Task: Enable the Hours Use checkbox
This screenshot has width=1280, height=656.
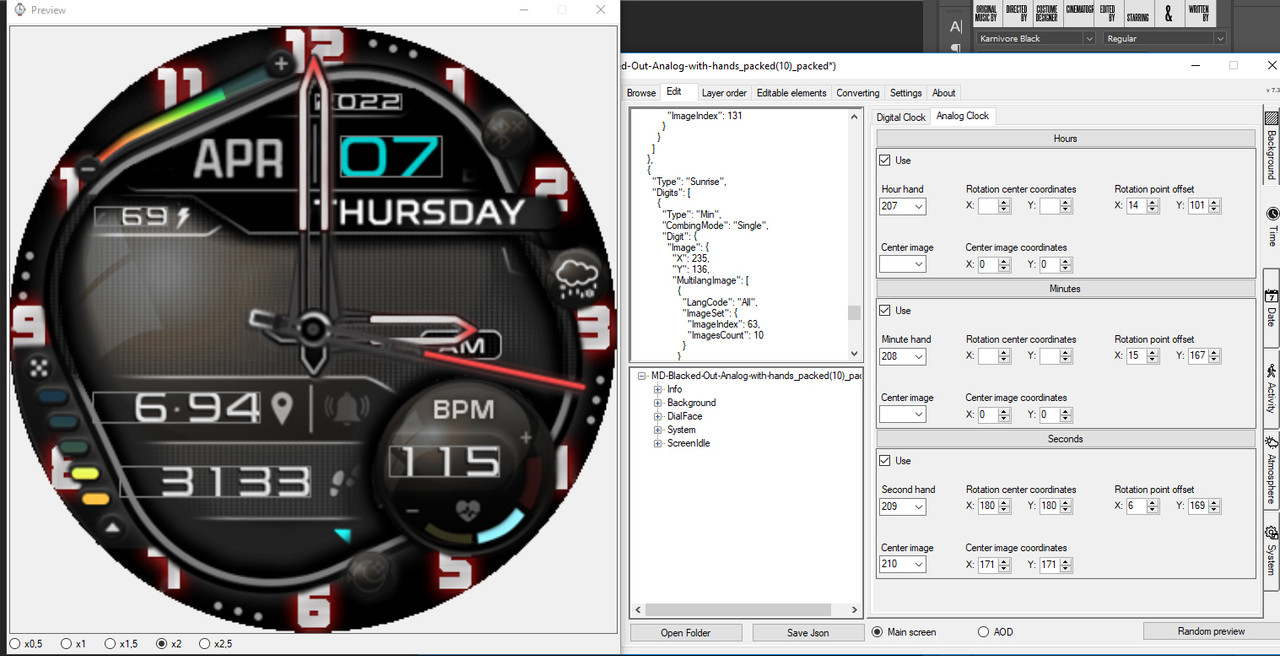Action: (x=885, y=160)
